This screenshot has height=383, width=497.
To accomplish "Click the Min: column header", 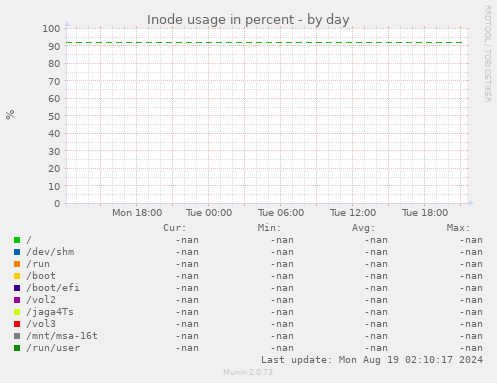I will tap(269, 228).
